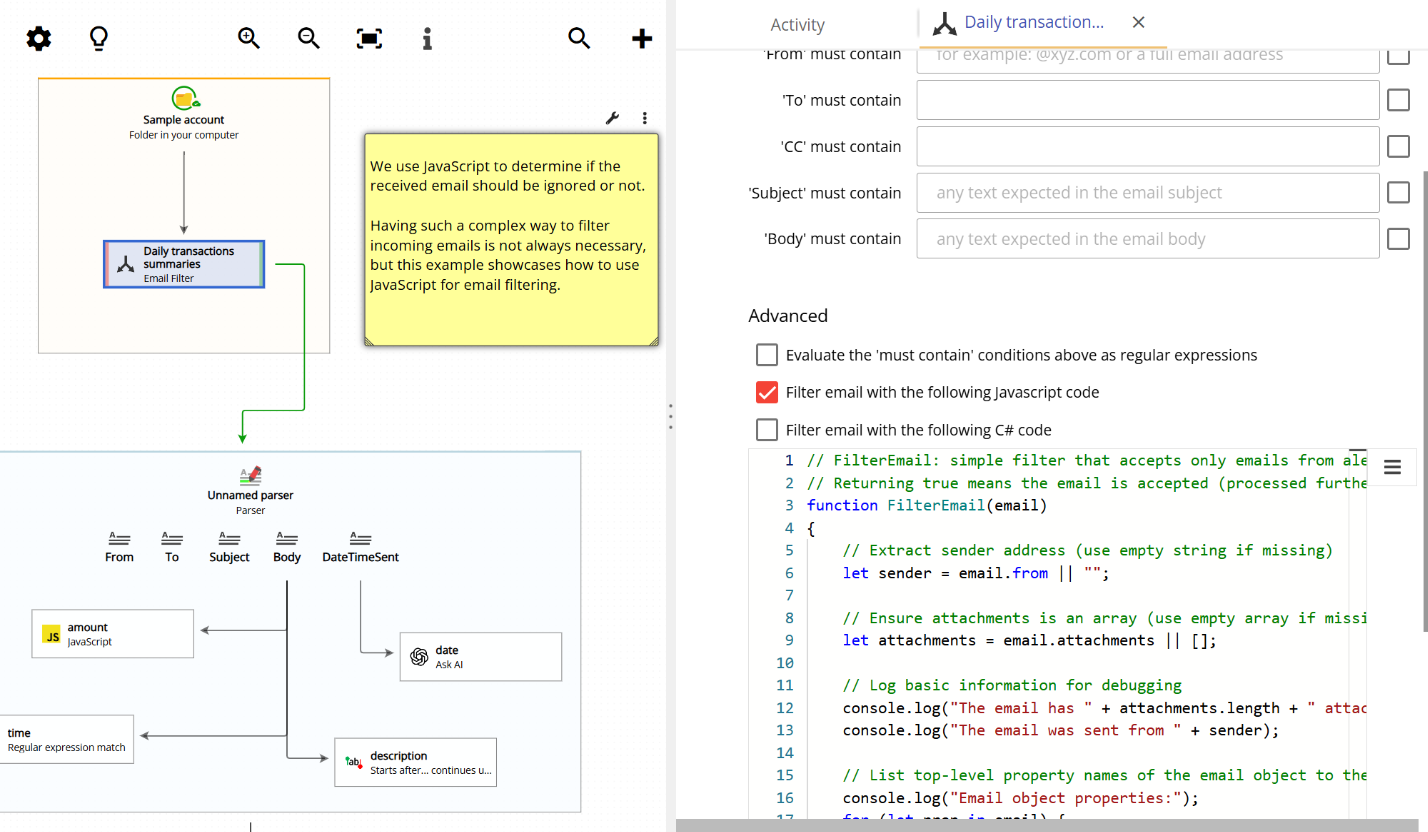This screenshot has width=1428, height=832.
Task: Open the settings gear icon
Action: [x=38, y=38]
